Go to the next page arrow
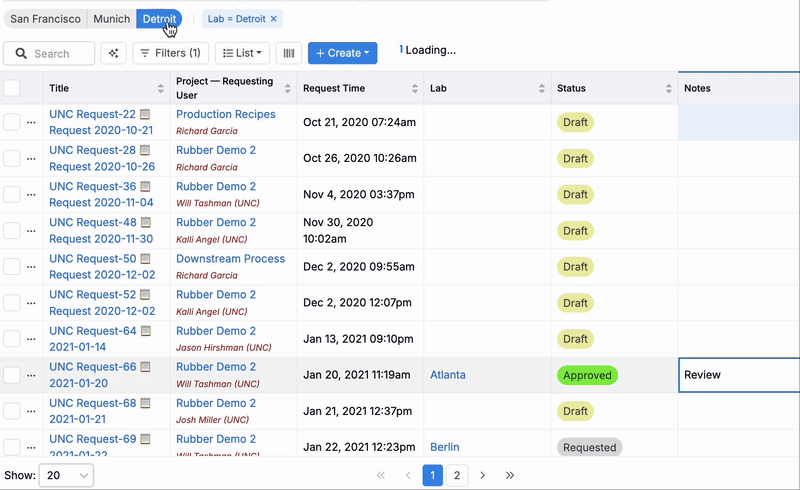The image size is (800, 490). coord(482,476)
